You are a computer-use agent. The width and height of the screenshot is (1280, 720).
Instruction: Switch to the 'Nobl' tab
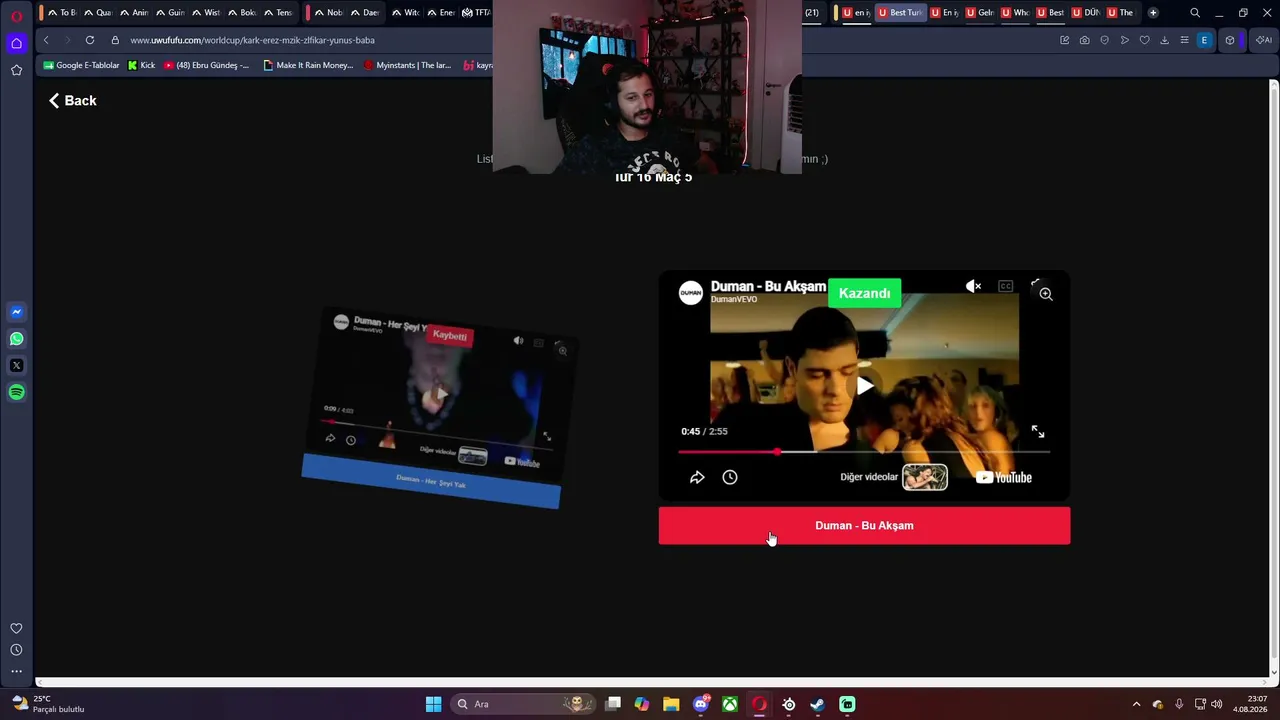(x=328, y=13)
